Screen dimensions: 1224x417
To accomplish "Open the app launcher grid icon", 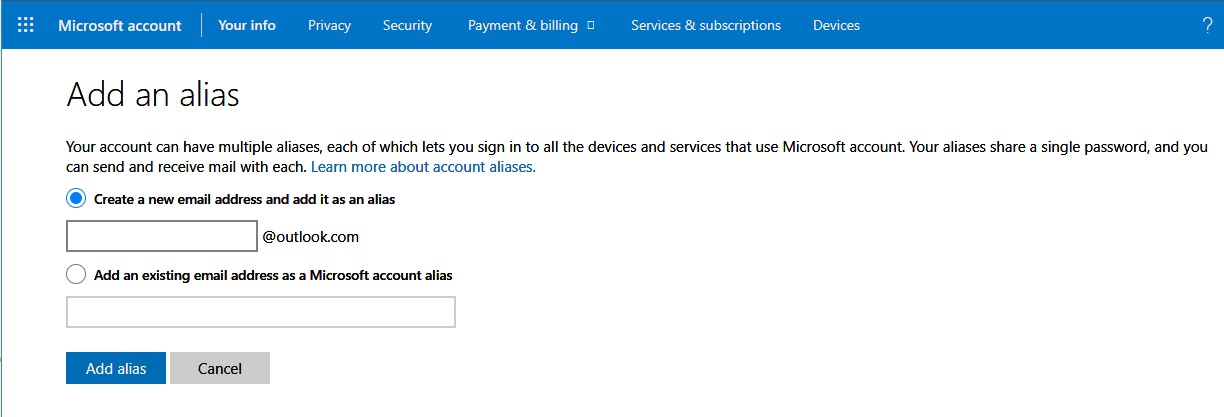I will 26,25.
